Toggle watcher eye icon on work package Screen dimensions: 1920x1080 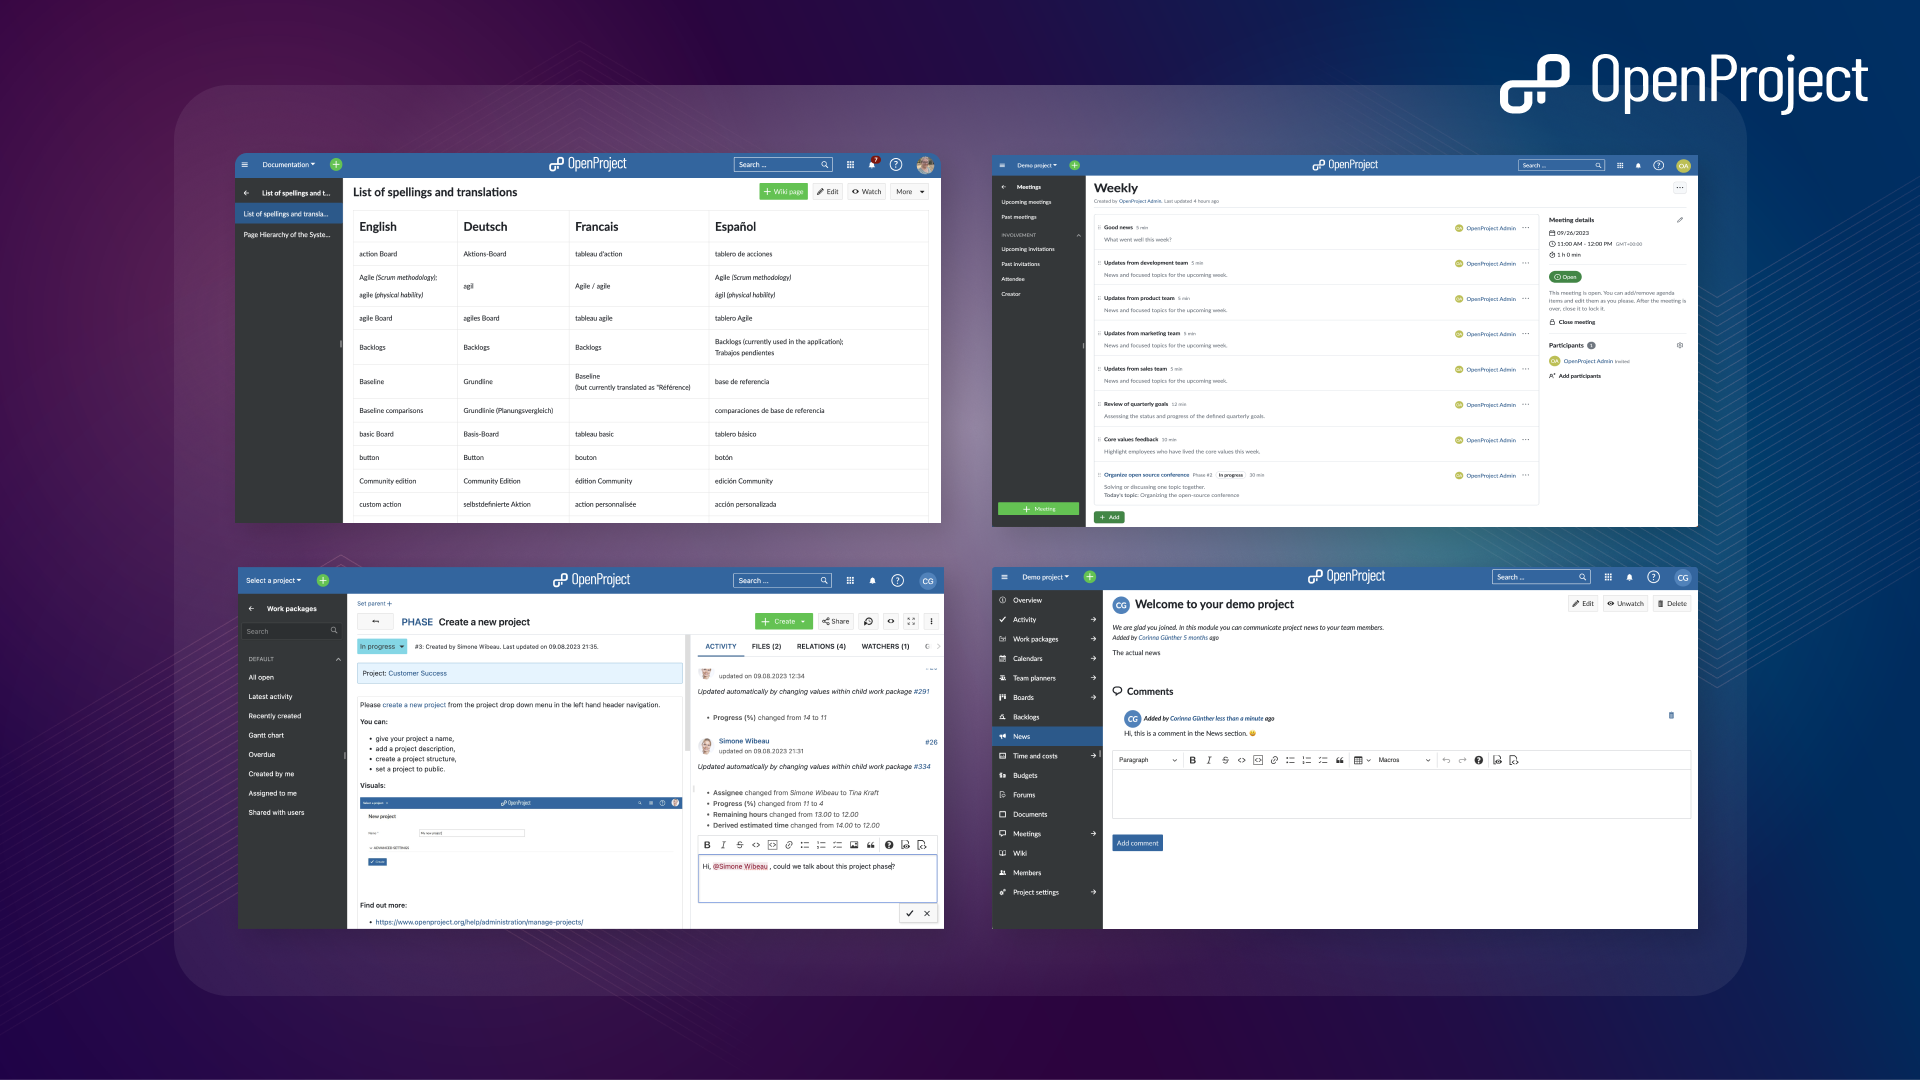coord(890,621)
